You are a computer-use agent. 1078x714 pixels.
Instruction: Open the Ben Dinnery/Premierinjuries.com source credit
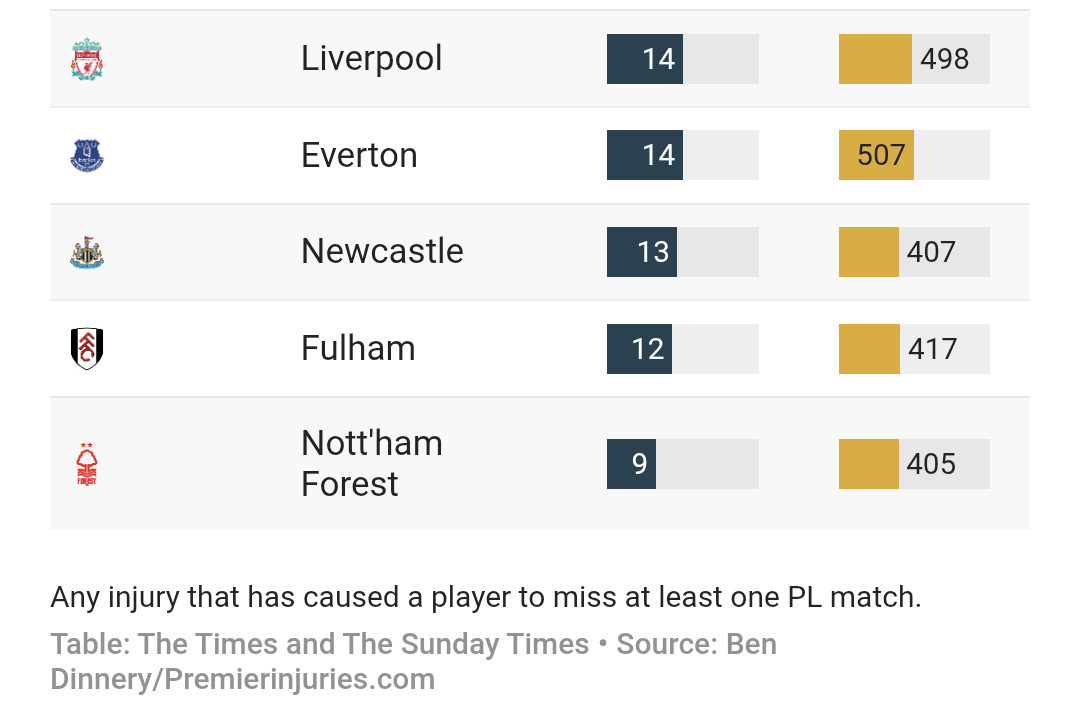click(x=414, y=662)
